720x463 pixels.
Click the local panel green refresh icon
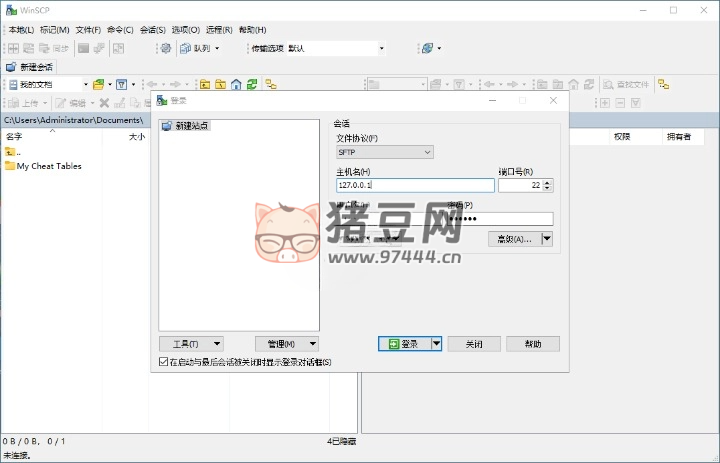tap(252, 85)
